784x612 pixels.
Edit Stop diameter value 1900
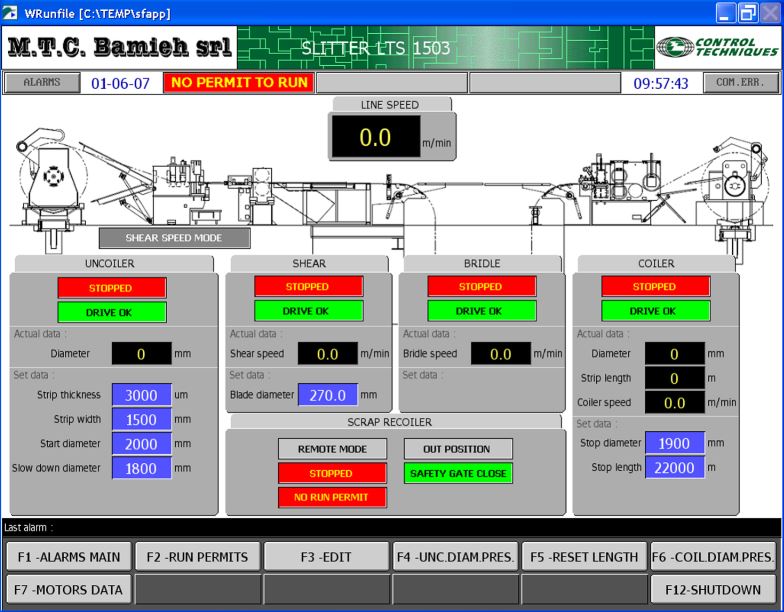pyautogui.click(x=674, y=443)
